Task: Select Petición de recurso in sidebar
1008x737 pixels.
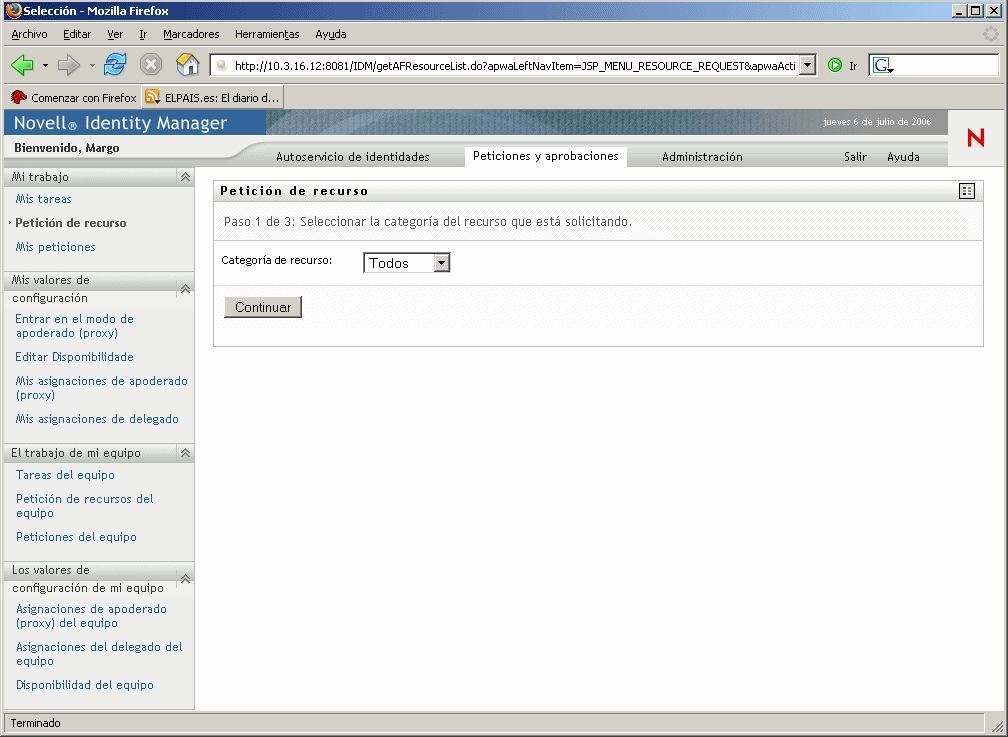Action: (x=71, y=223)
